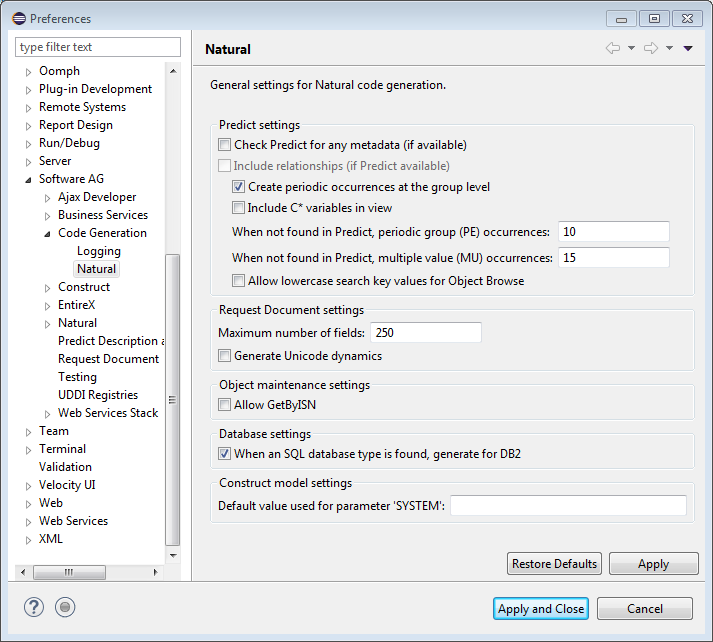Viewport: 713px width, 642px height.
Task: Disable generate for DB2 checkbox
Action: (x=225, y=454)
